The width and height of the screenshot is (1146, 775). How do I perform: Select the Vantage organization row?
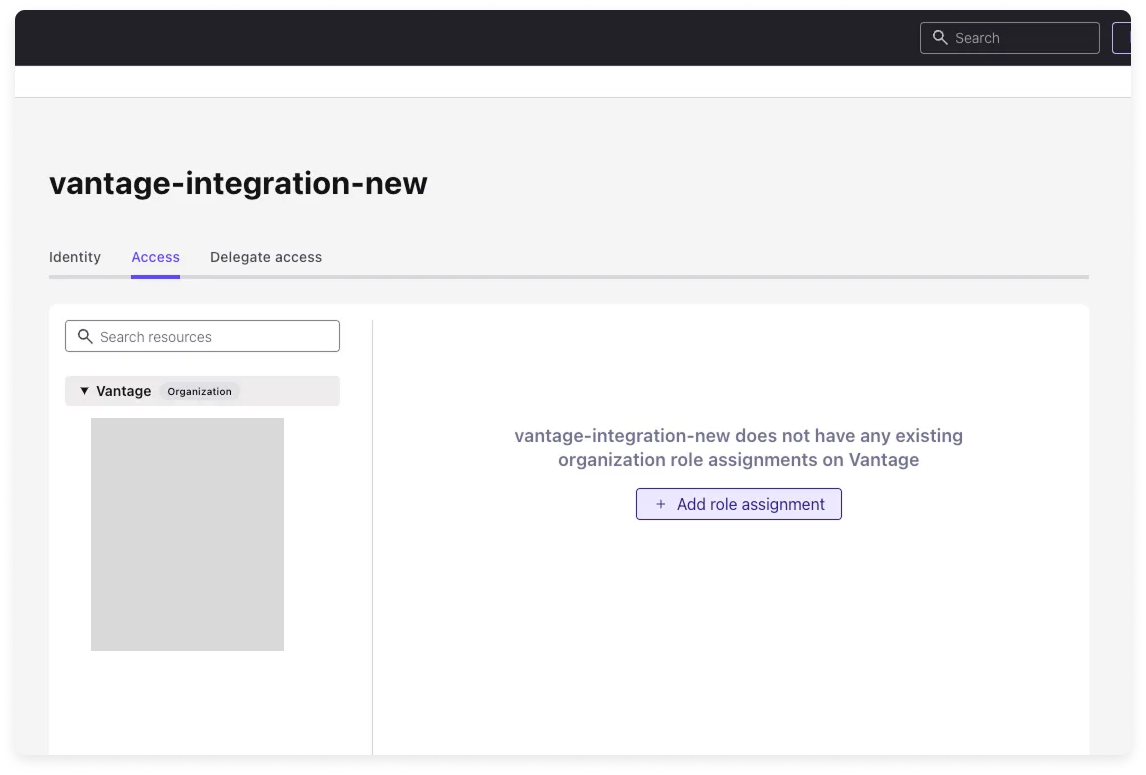tap(202, 391)
